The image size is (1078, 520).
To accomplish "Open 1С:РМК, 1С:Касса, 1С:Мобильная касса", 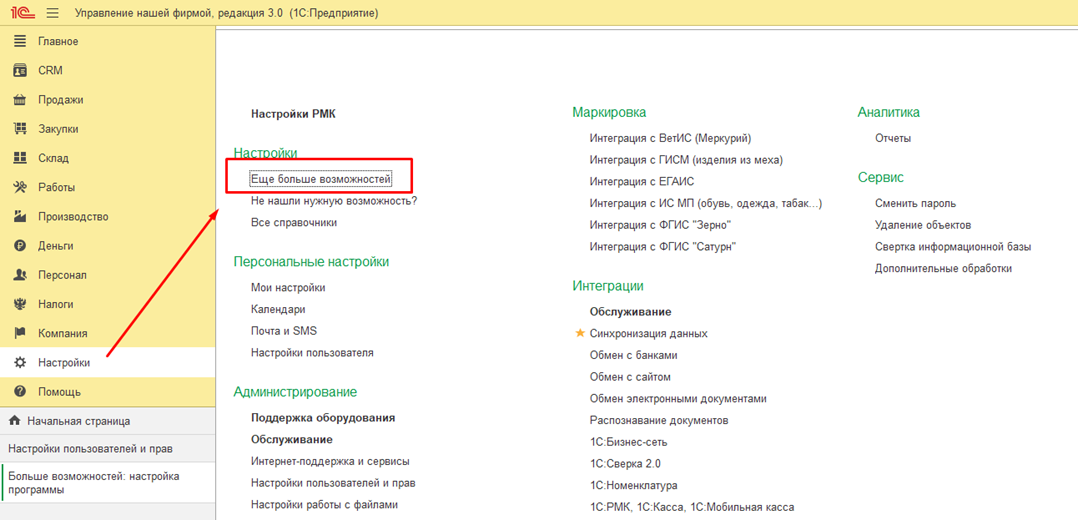I will (692, 508).
